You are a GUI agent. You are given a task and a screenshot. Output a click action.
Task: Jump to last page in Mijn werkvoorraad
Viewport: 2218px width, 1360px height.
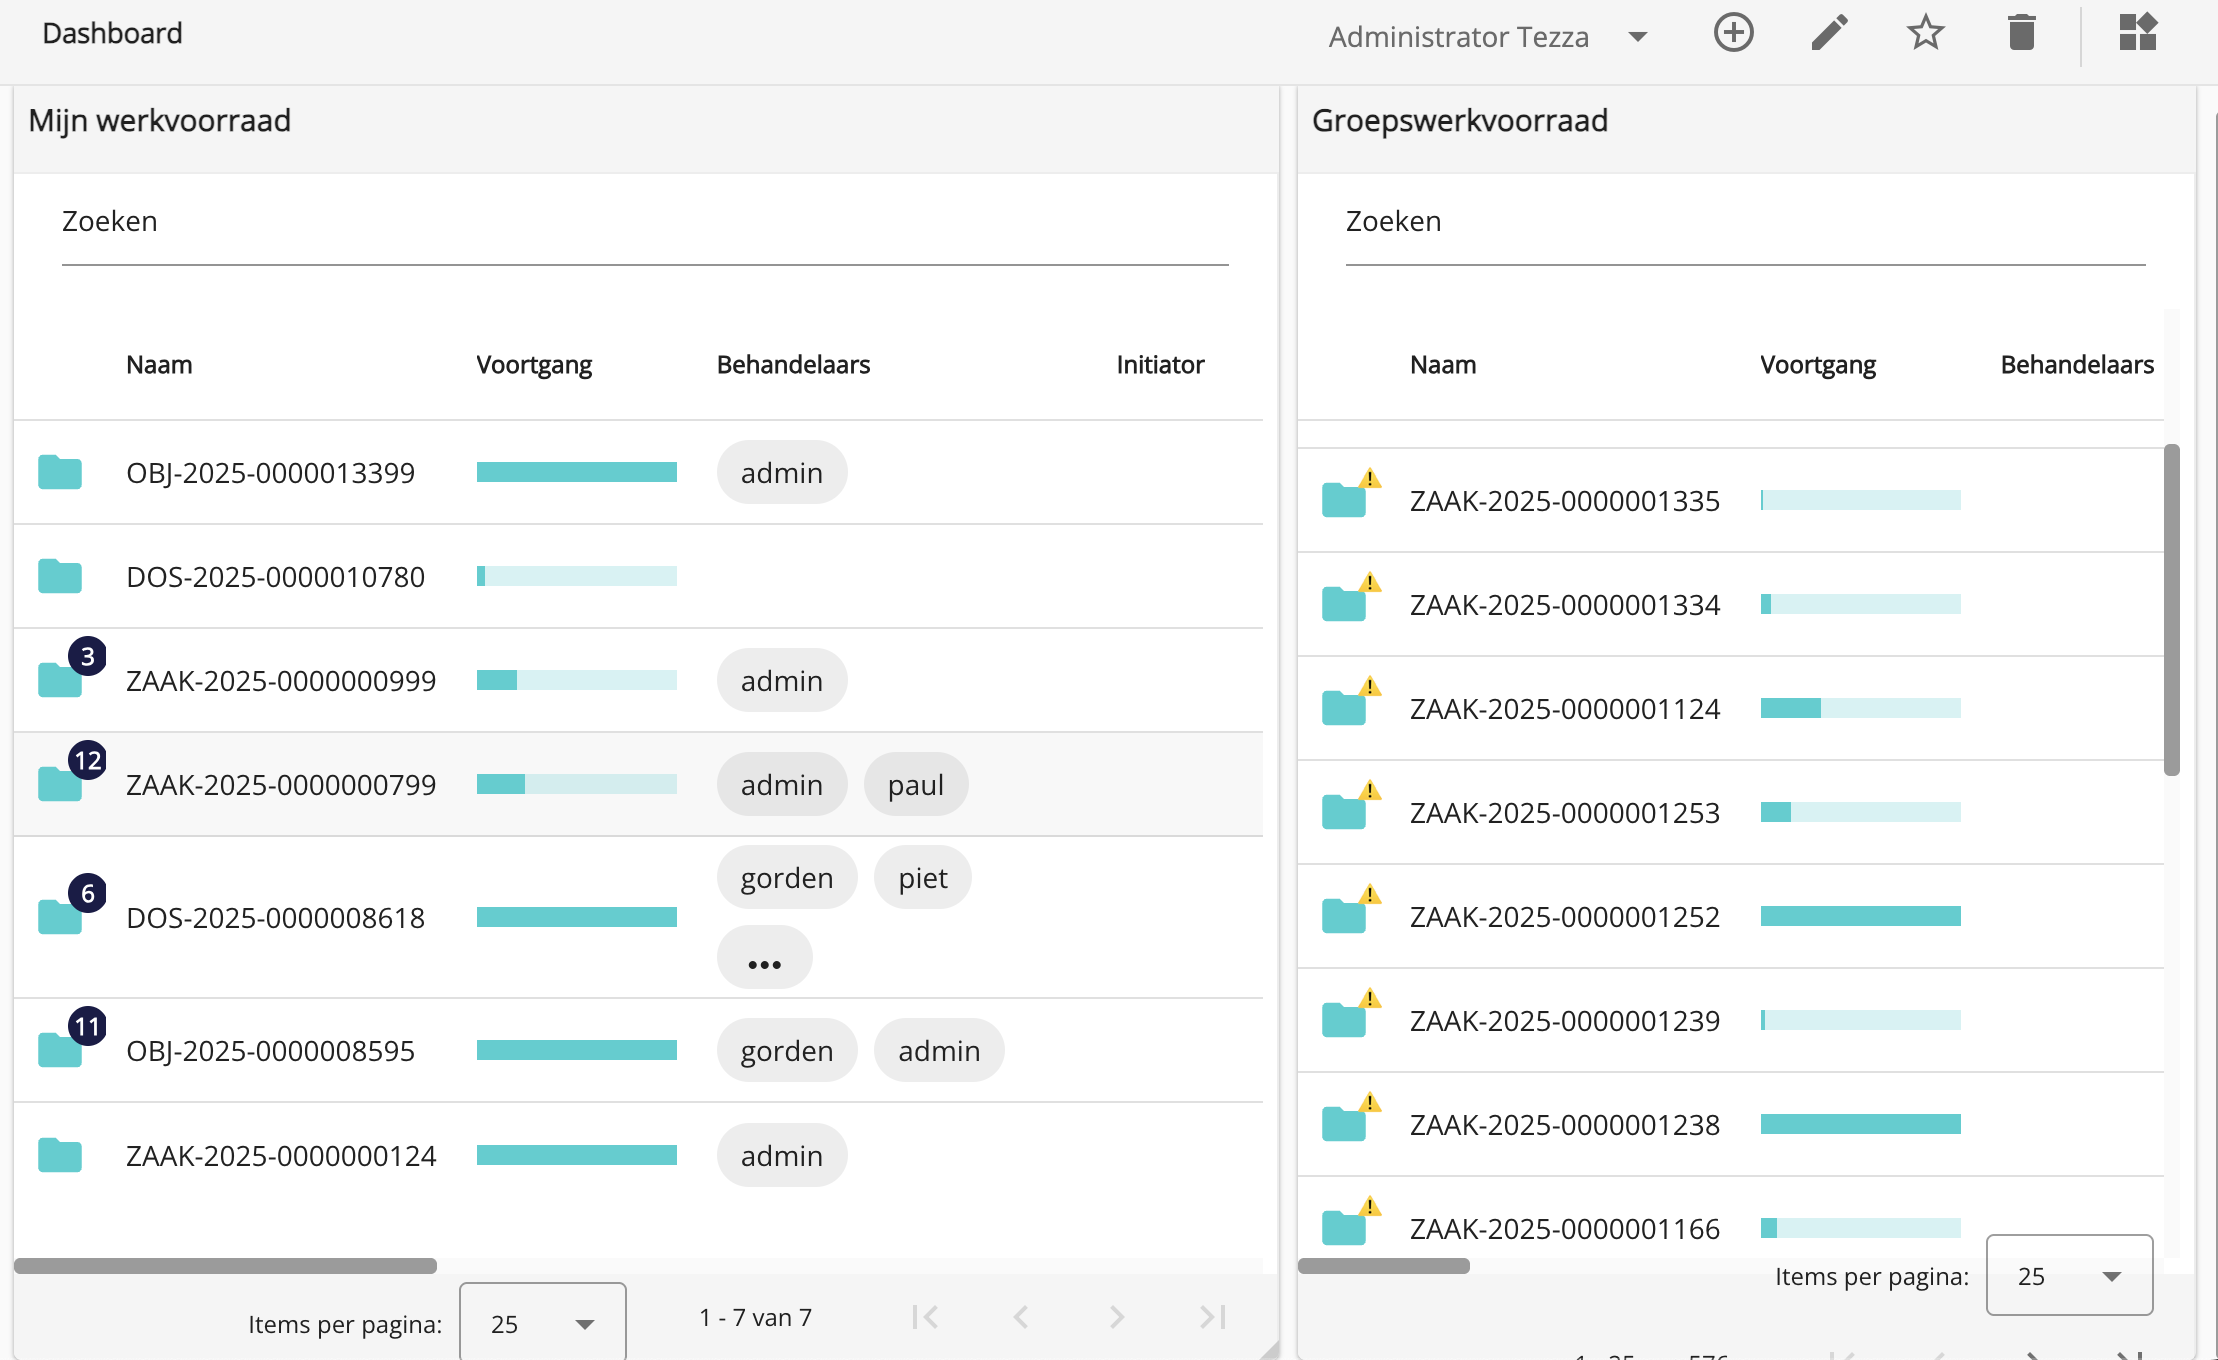pos(1212,1317)
